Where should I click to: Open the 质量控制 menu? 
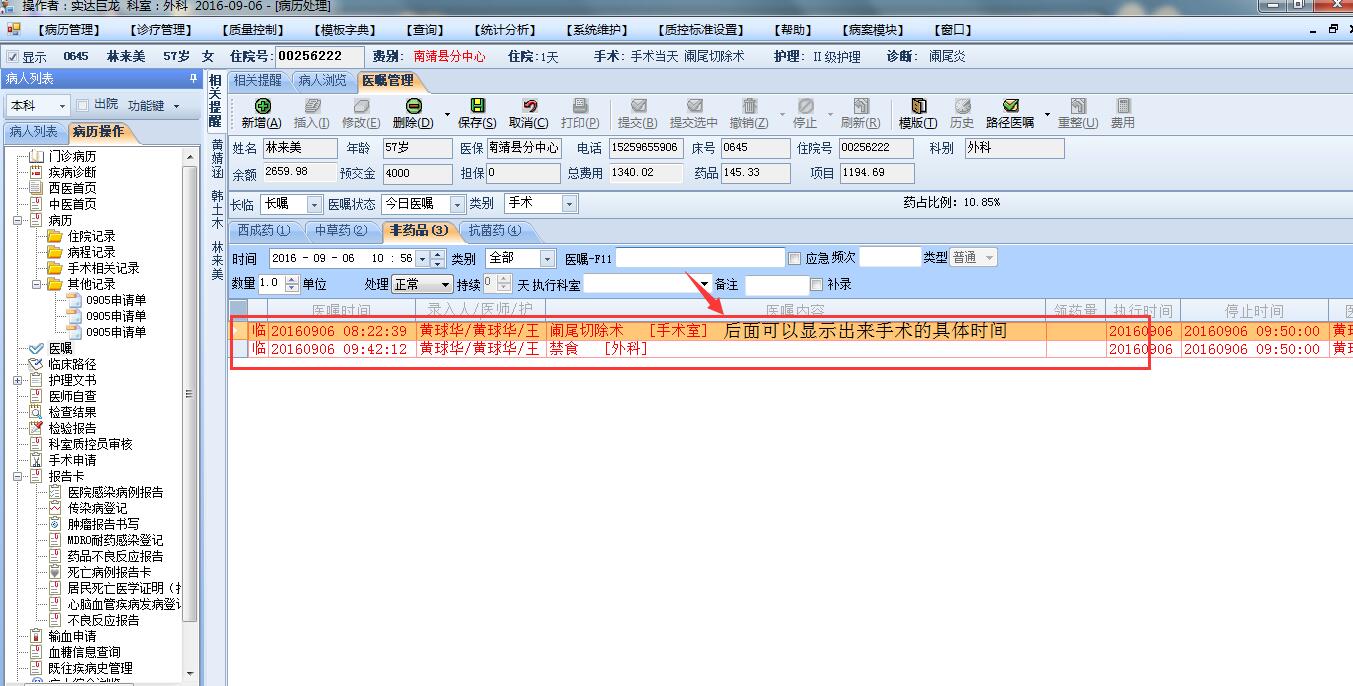pyautogui.click(x=253, y=30)
